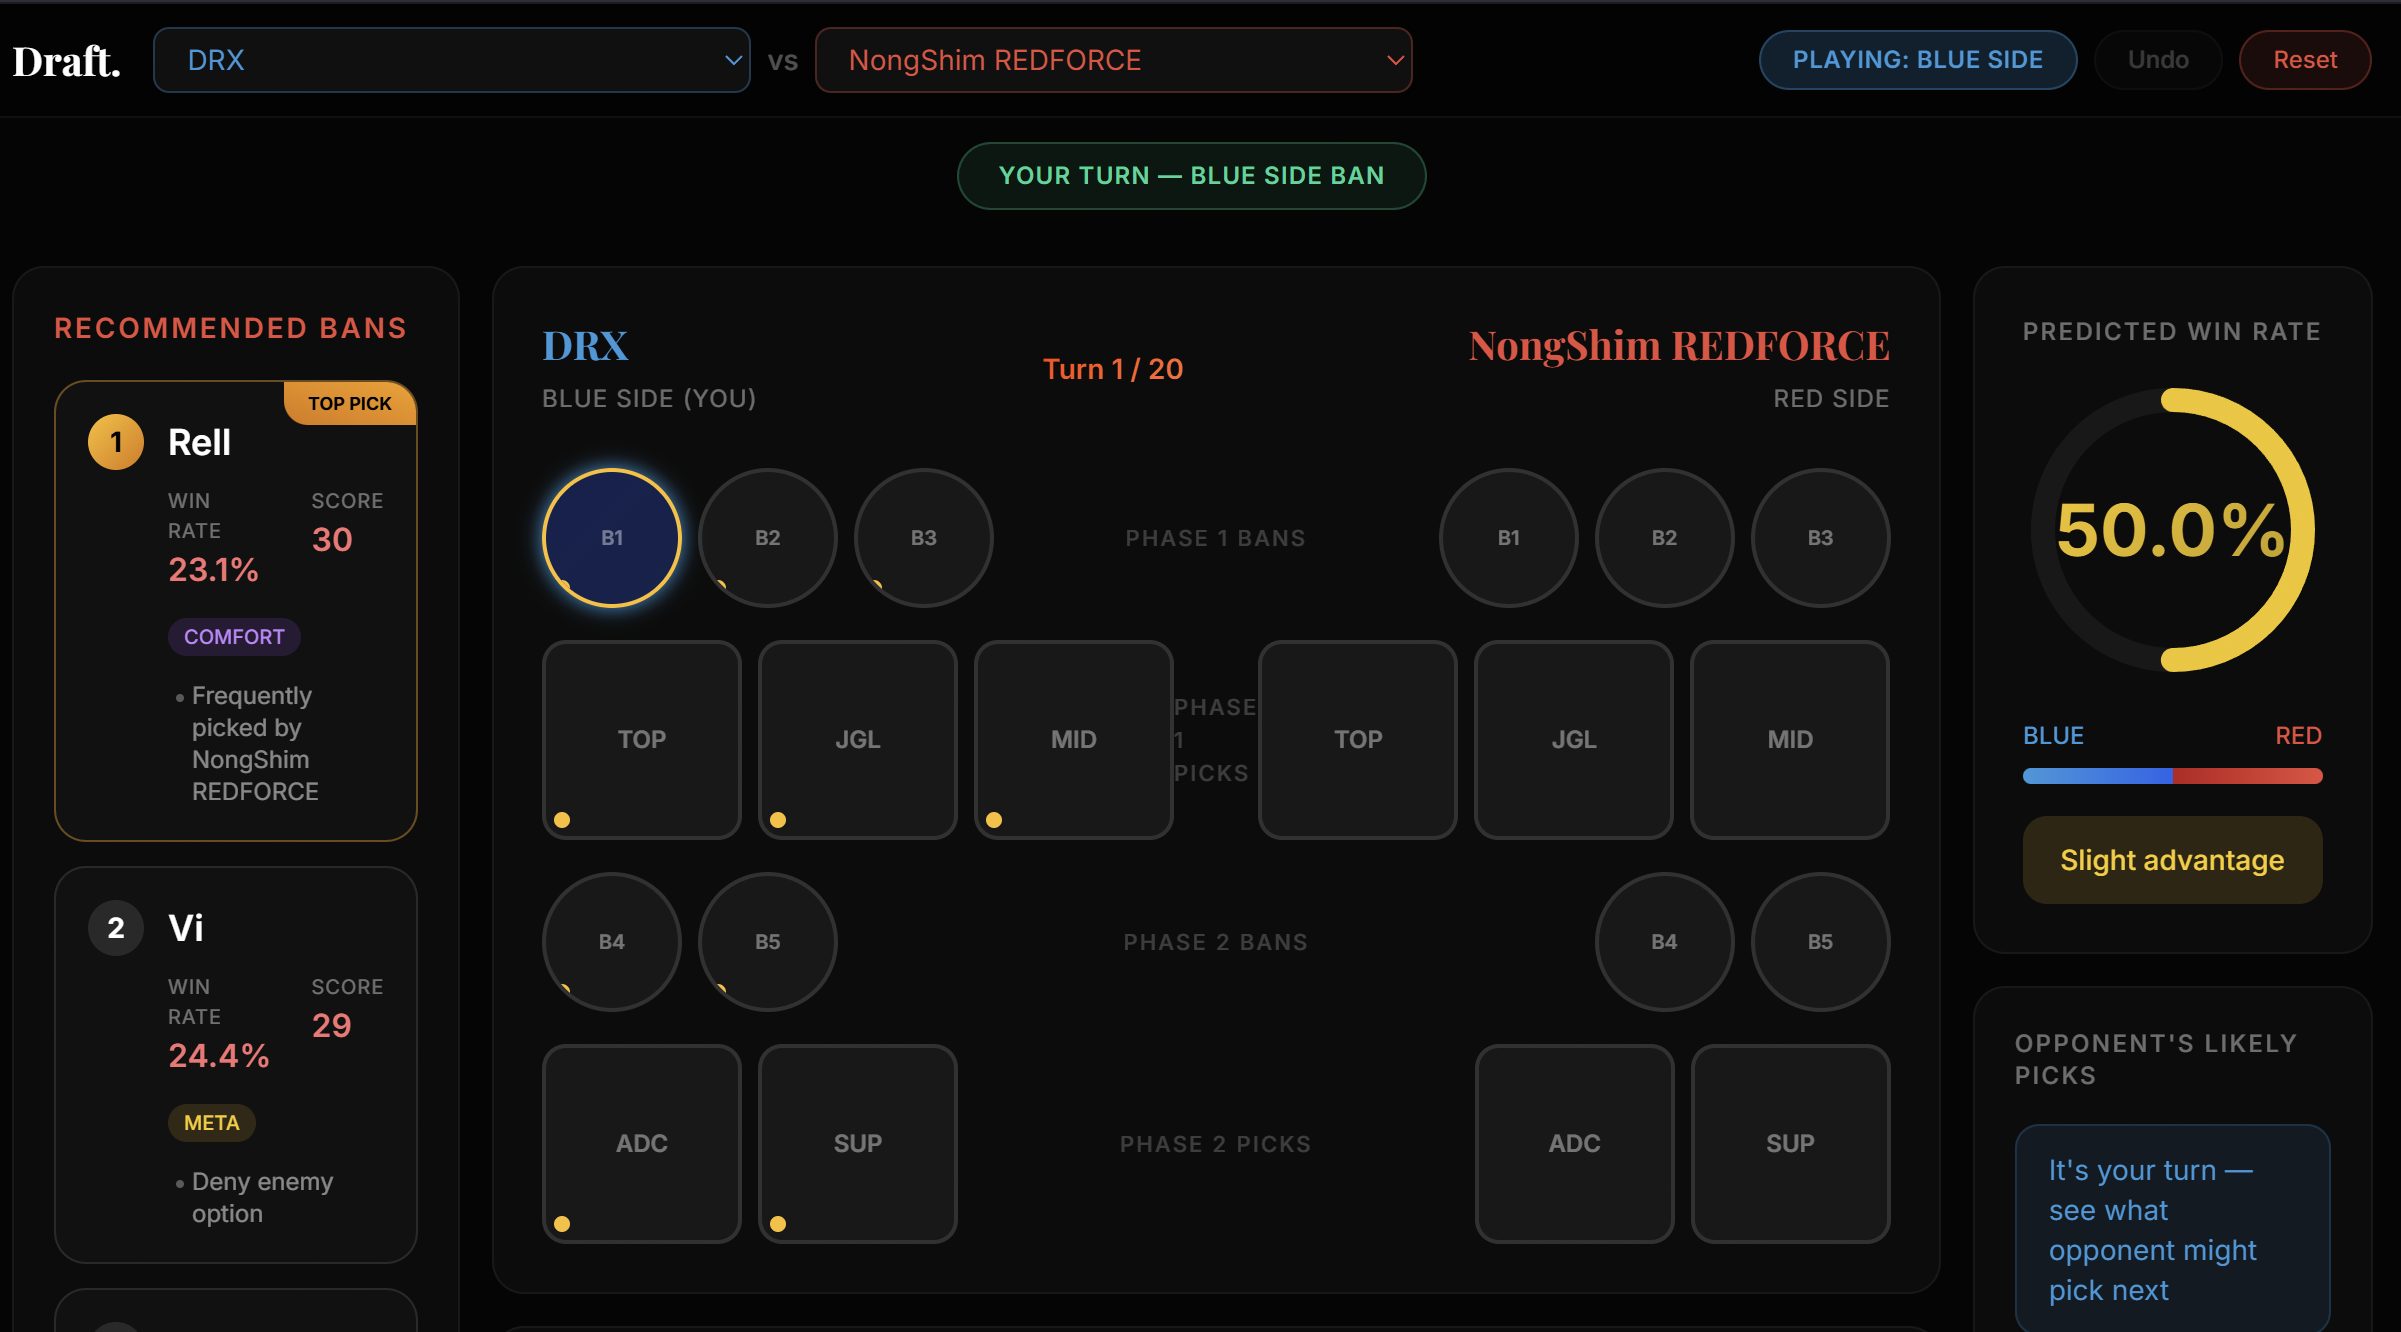Click blue side B2 ban circle

coord(767,538)
